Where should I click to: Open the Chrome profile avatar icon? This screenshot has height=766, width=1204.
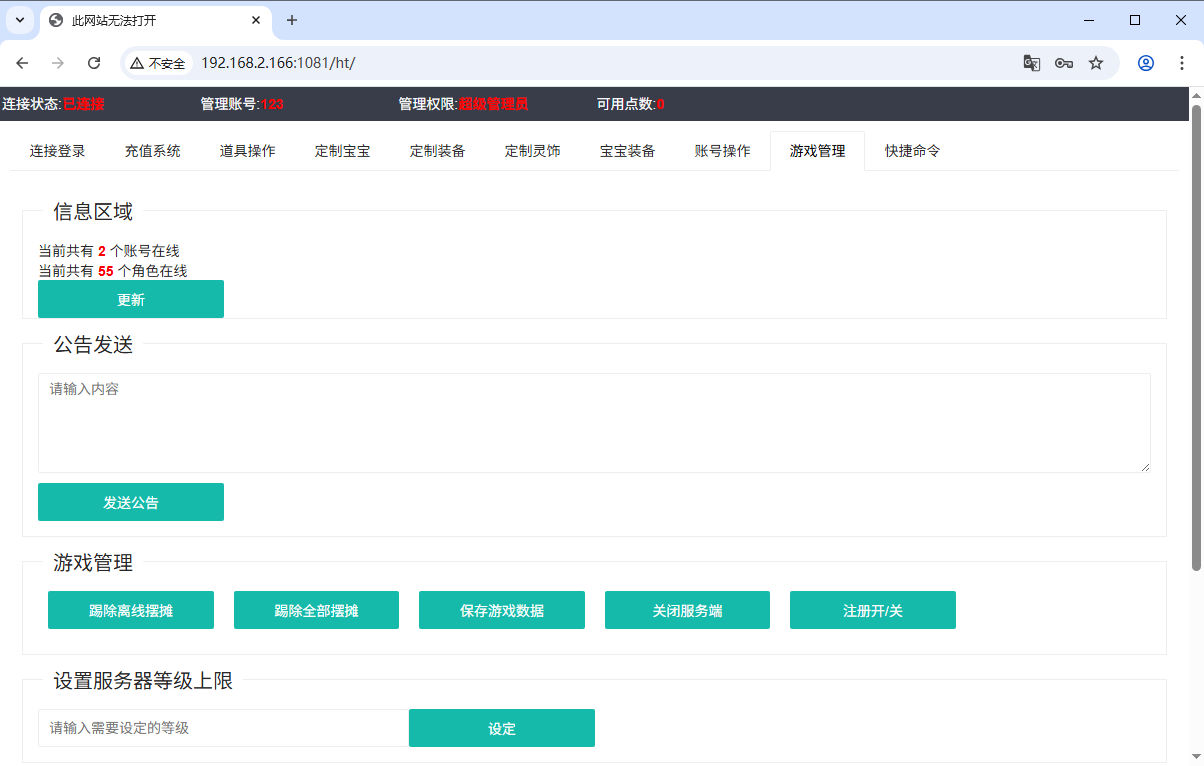pyautogui.click(x=1146, y=63)
